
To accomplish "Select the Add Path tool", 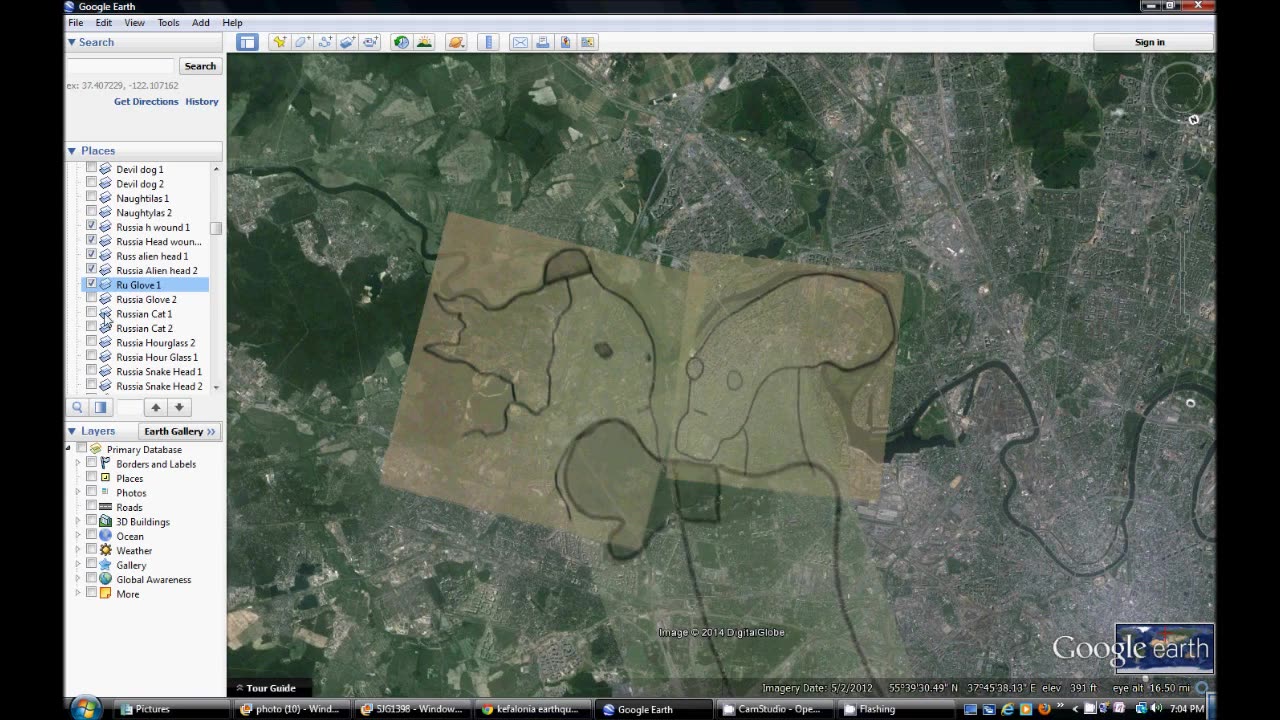I will click(325, 42).
